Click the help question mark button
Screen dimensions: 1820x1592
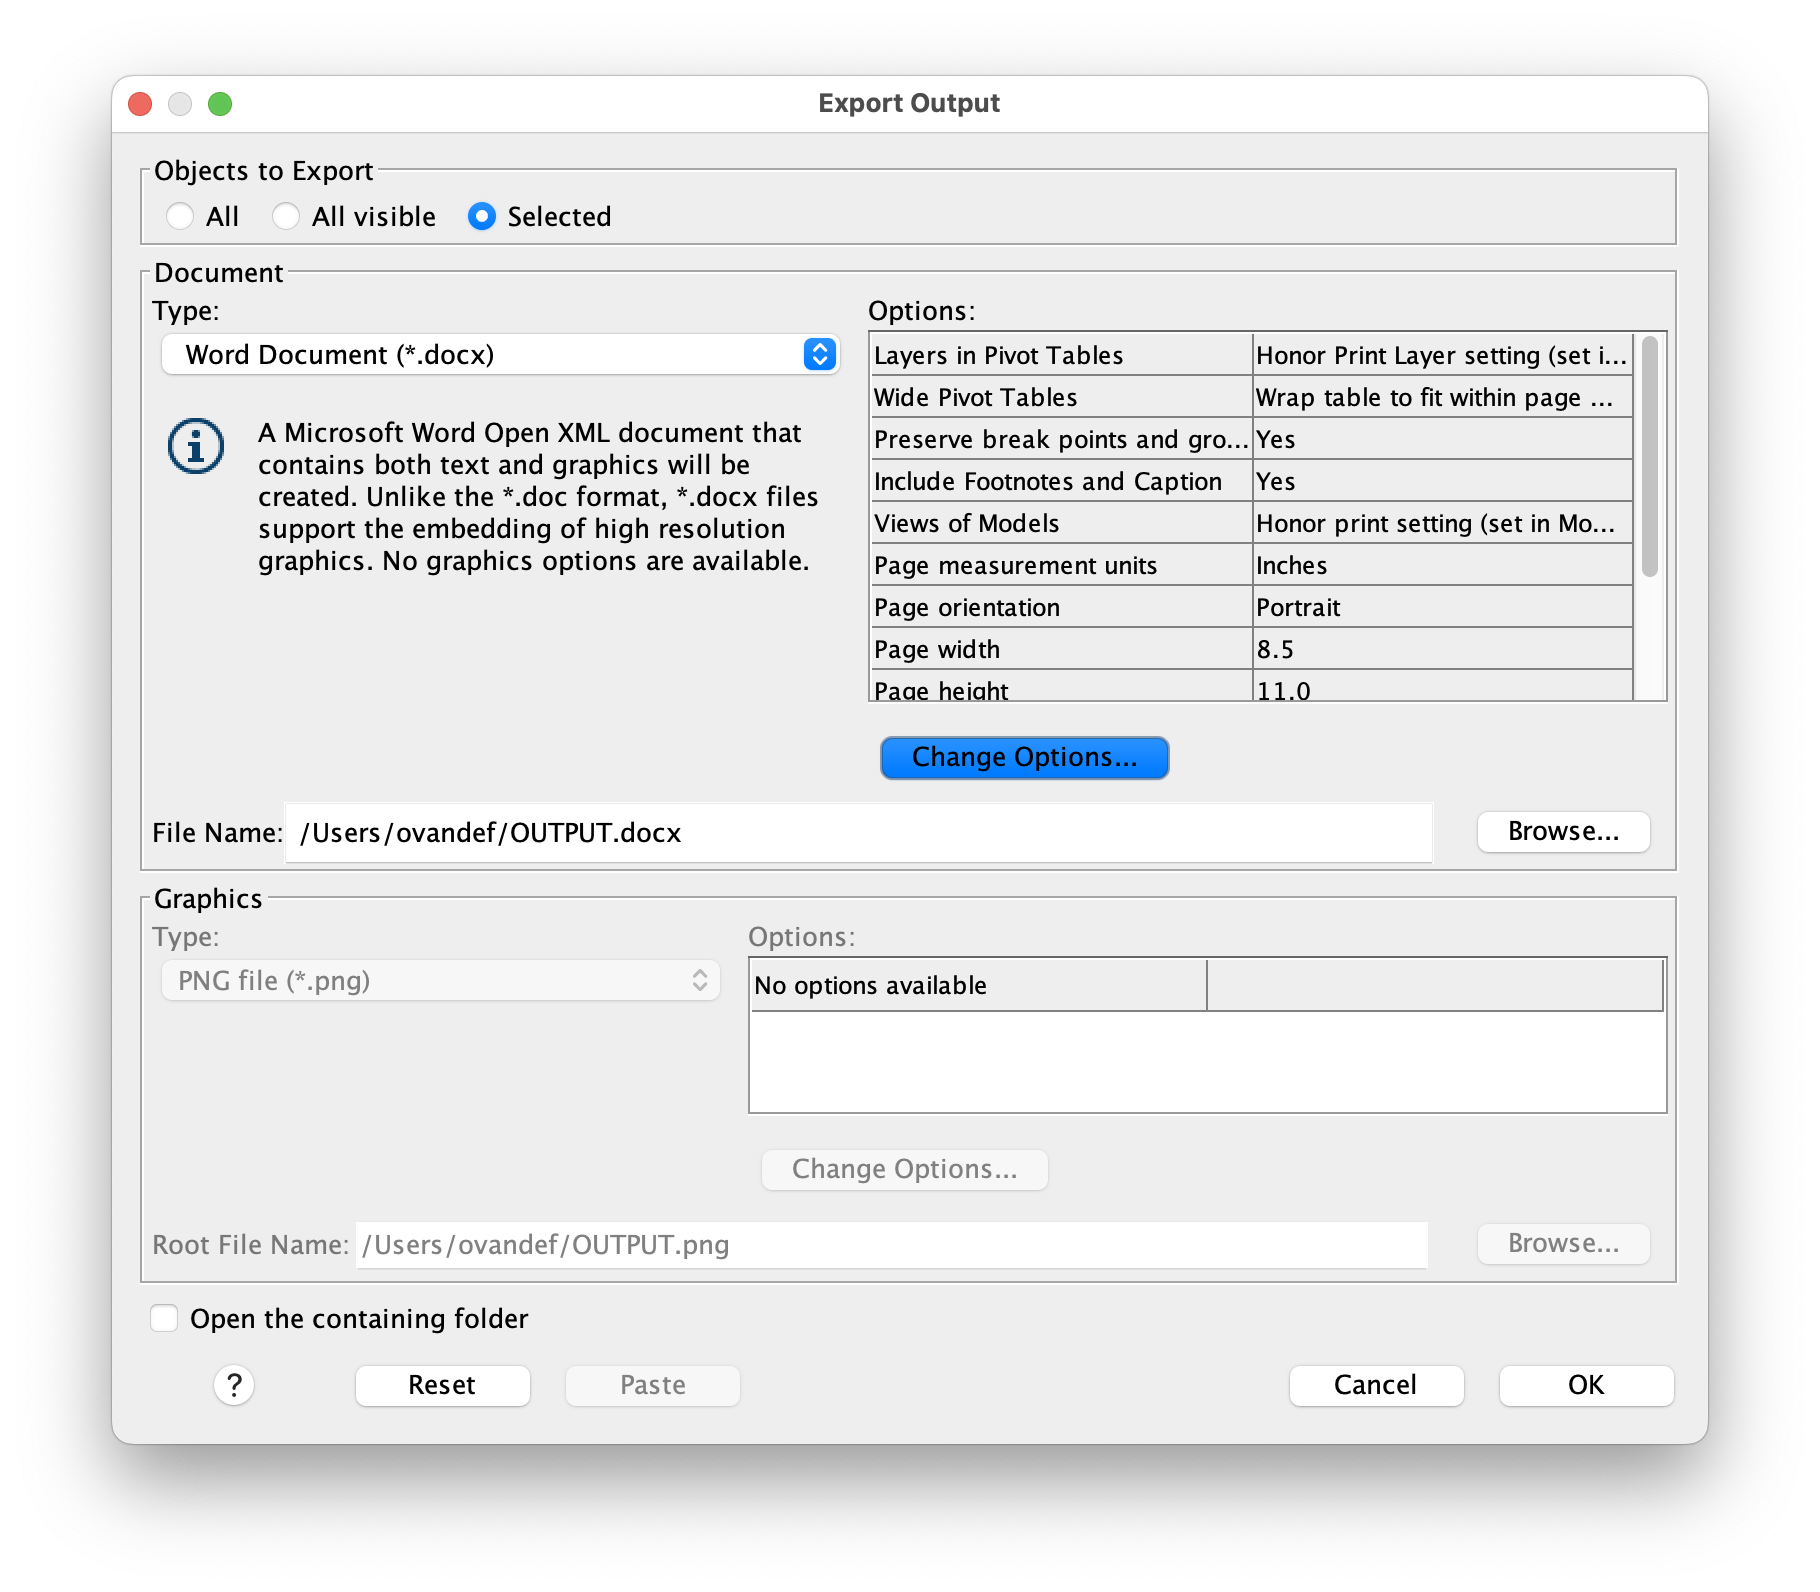click(x=234, y=1385)
